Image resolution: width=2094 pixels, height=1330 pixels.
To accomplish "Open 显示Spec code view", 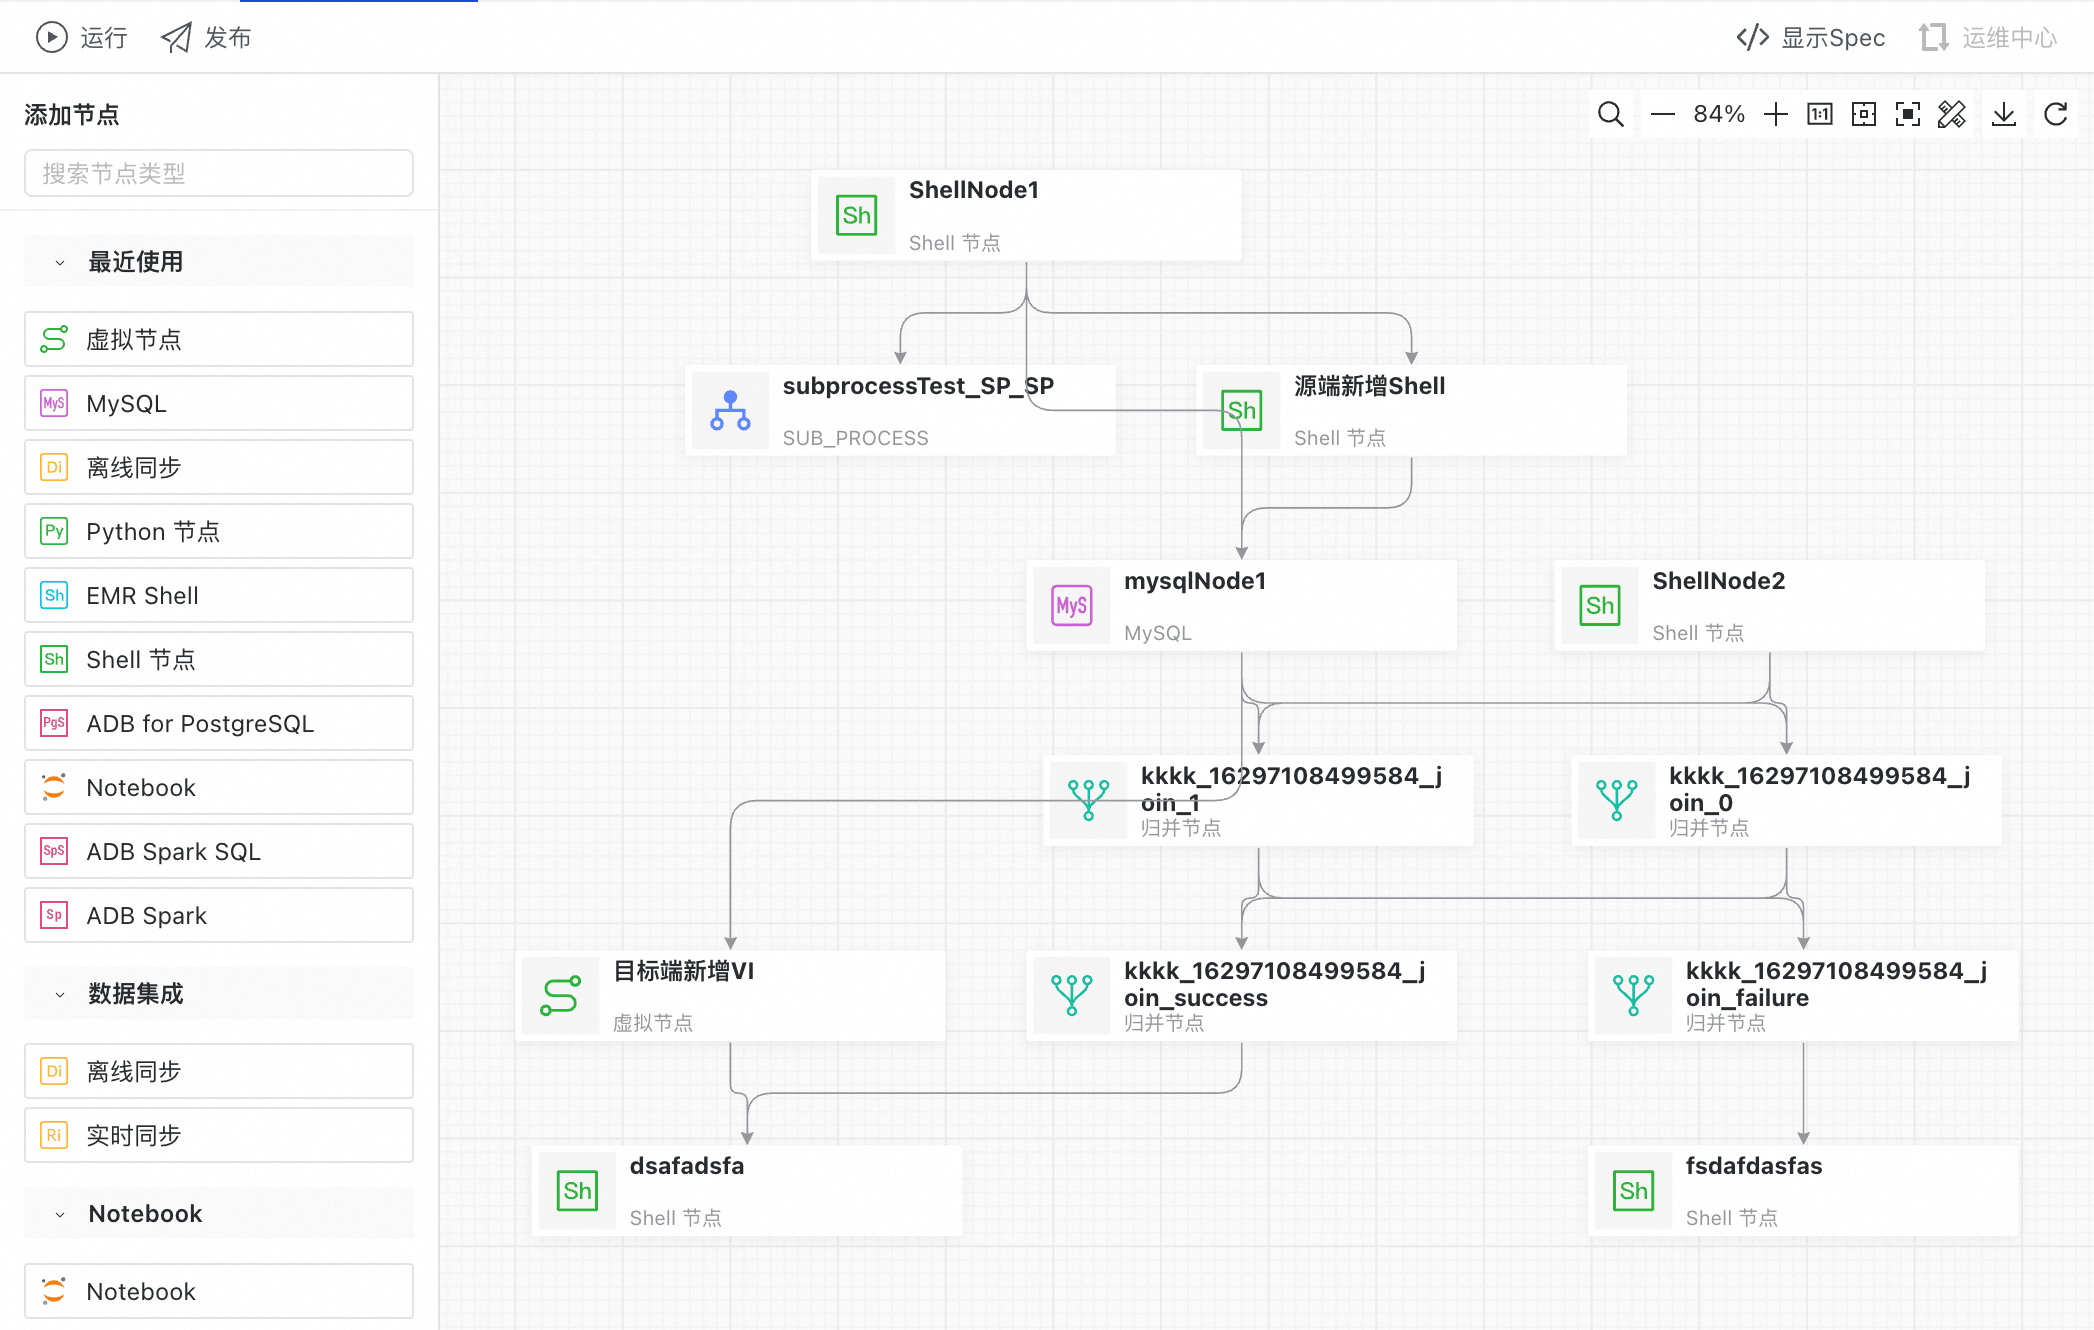I will [1810, 38].
